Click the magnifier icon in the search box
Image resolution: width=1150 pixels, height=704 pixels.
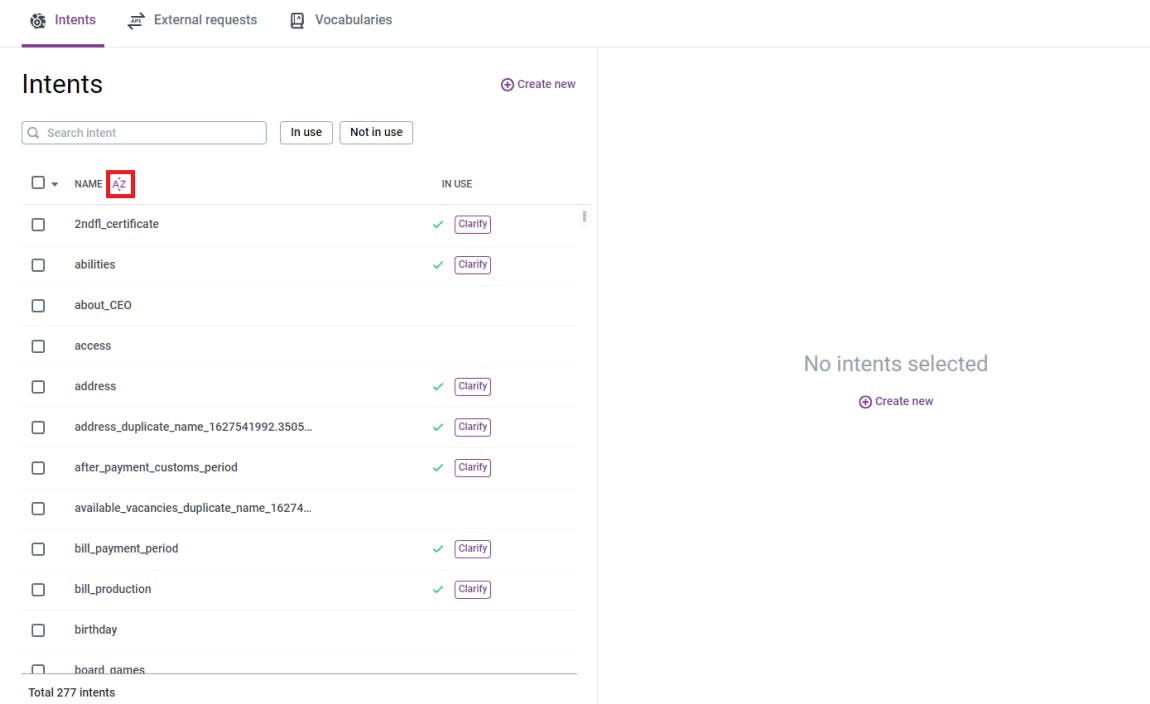(x=34, y=133)
